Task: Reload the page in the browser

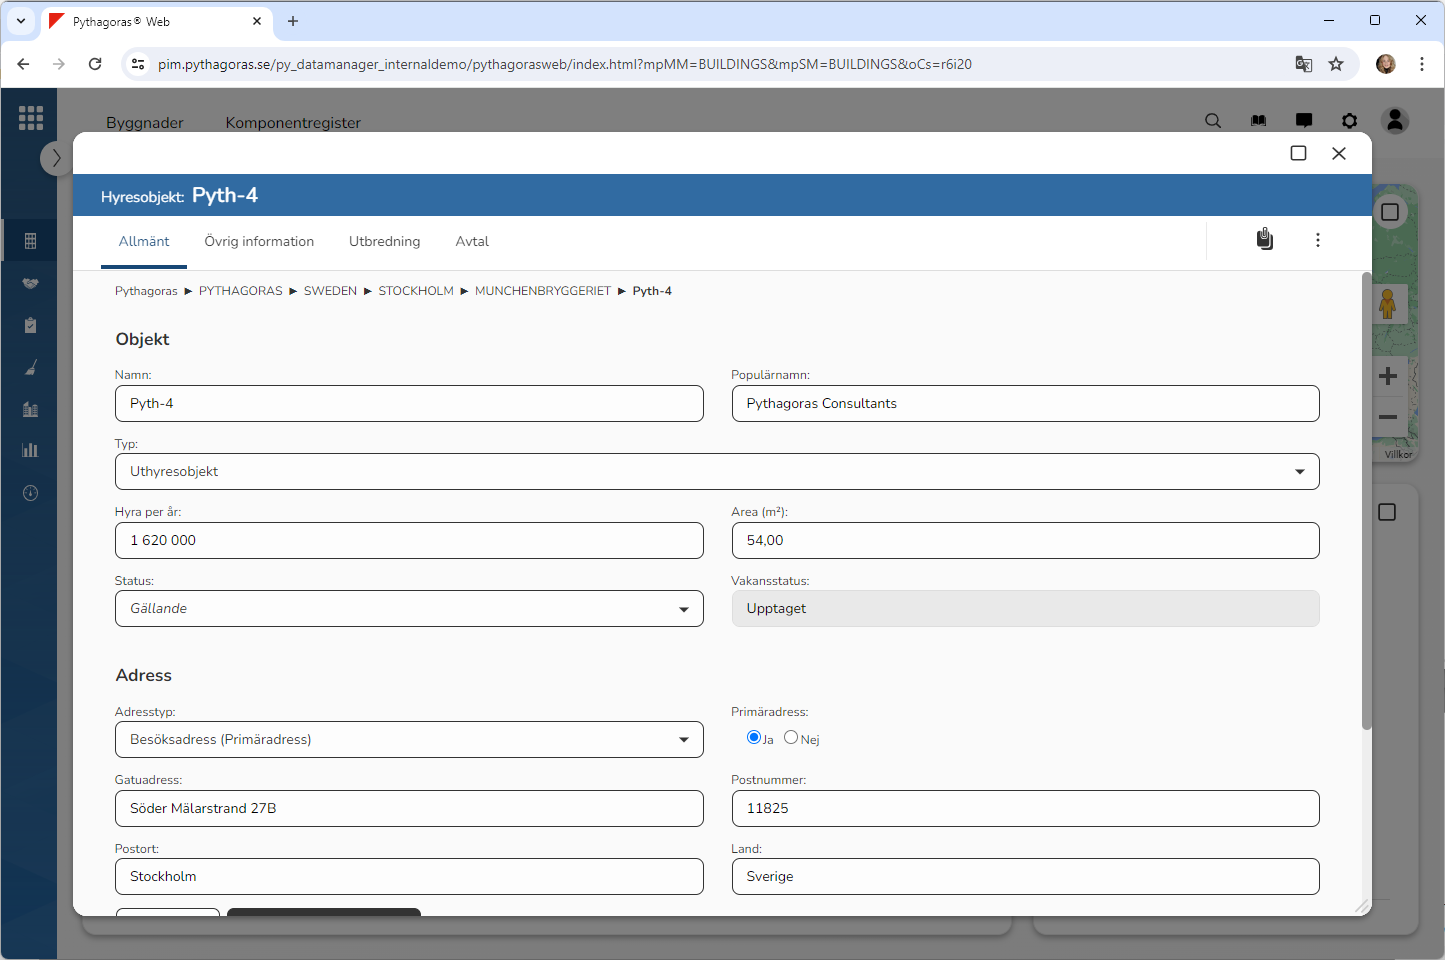Action: [x=95, y=64]
